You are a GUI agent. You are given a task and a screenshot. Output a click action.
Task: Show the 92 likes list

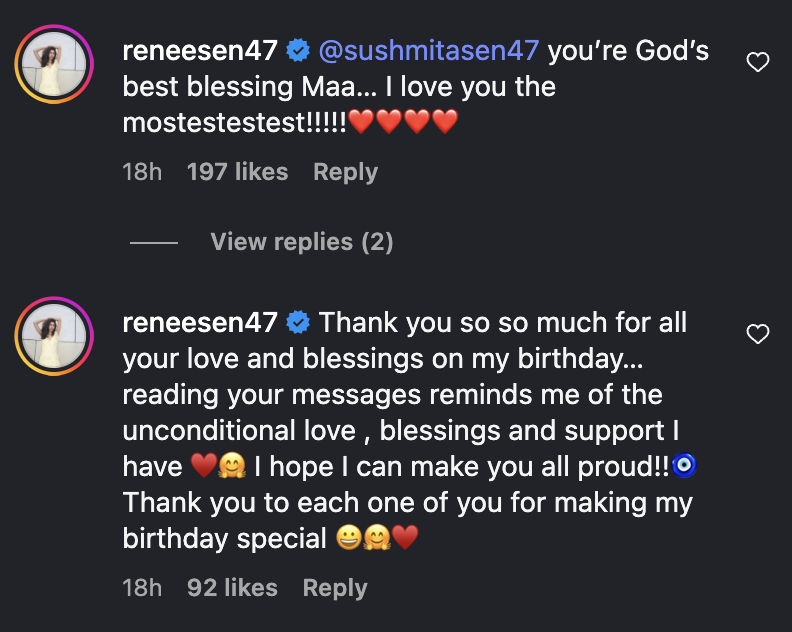point(232,588)
